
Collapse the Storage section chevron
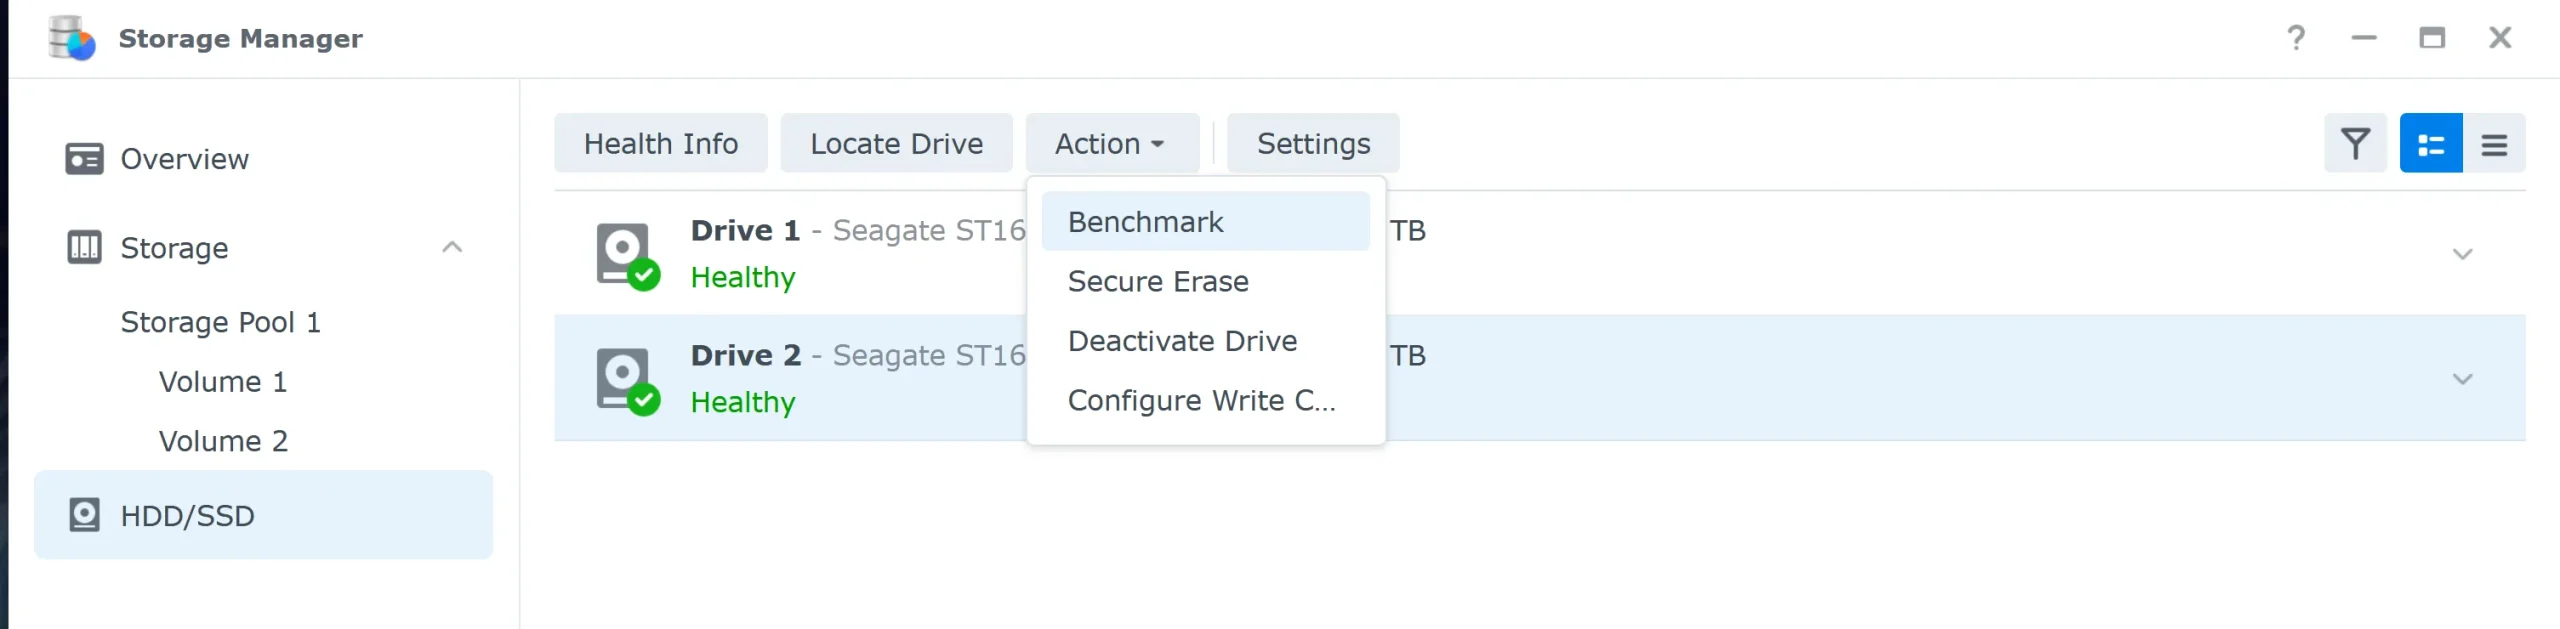(452, 247)
